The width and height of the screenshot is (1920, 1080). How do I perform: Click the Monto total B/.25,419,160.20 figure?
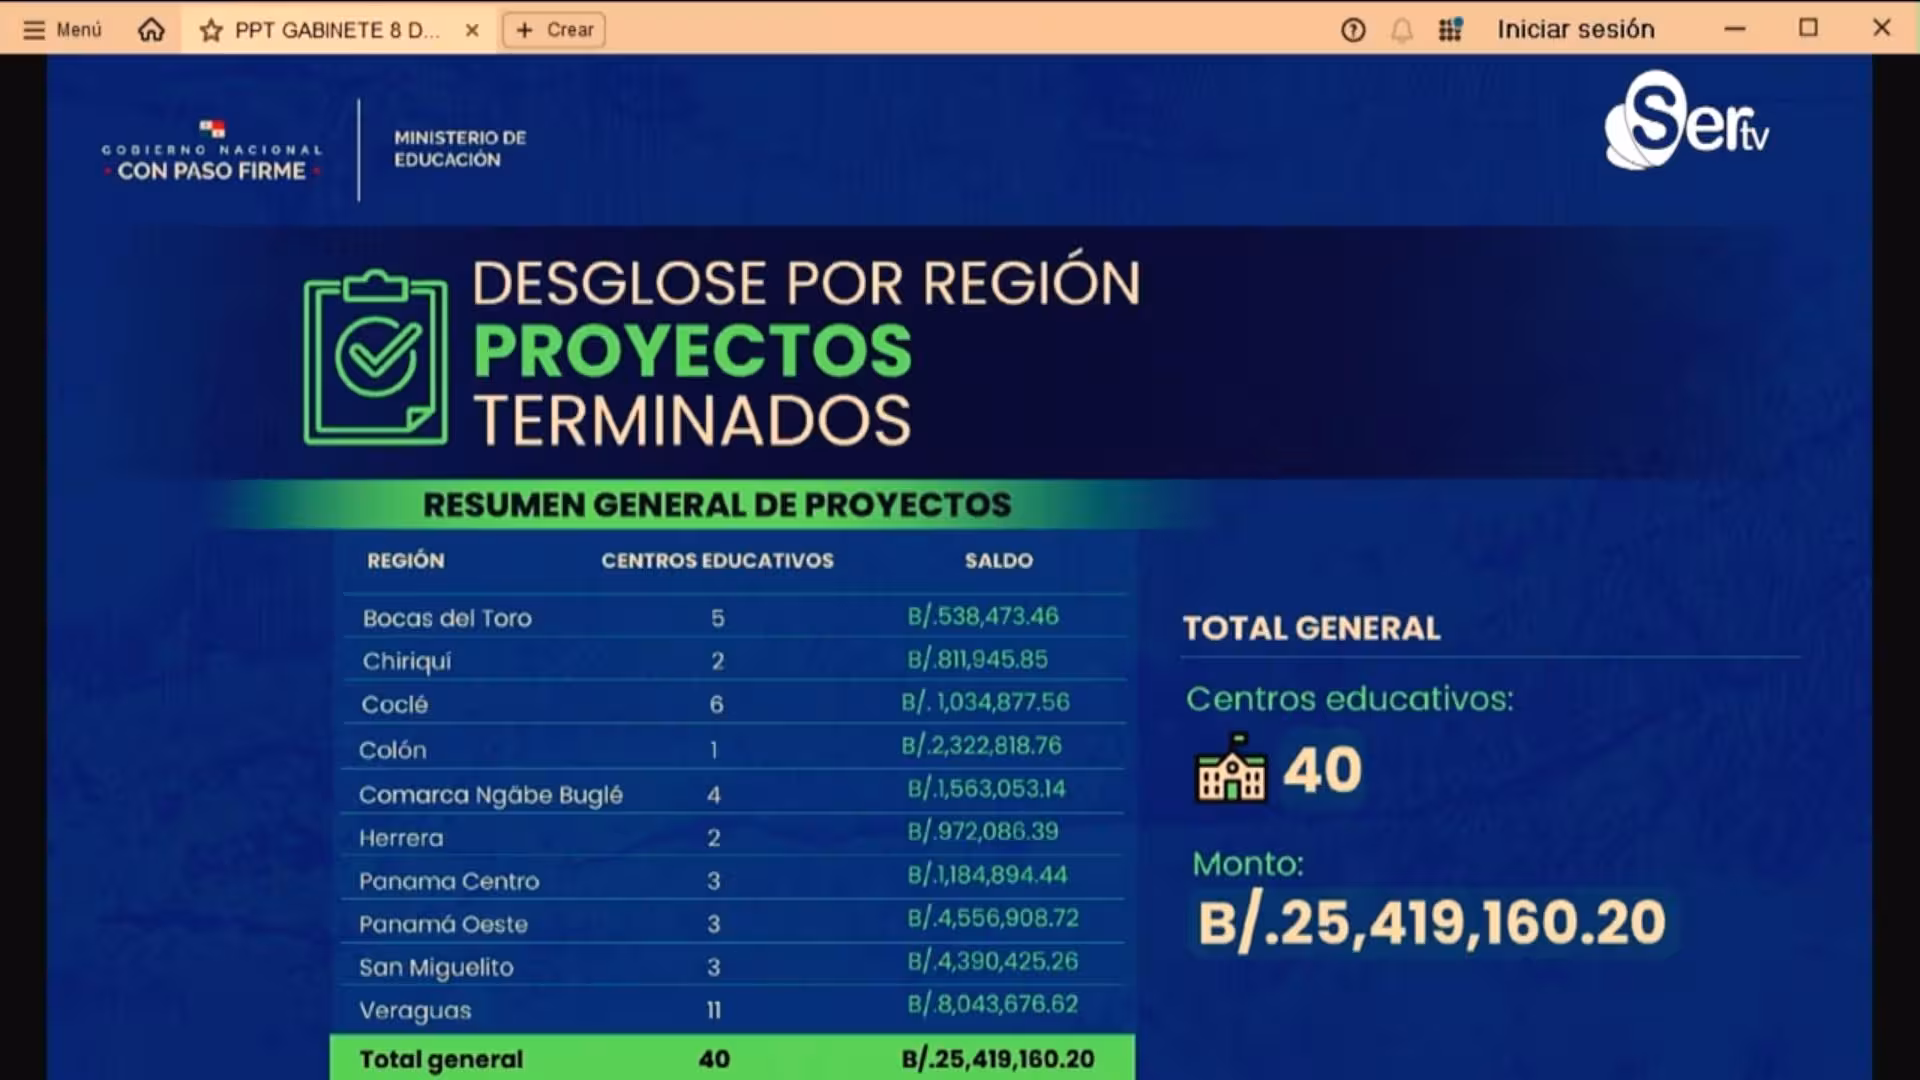click(x=1431, y=922)
